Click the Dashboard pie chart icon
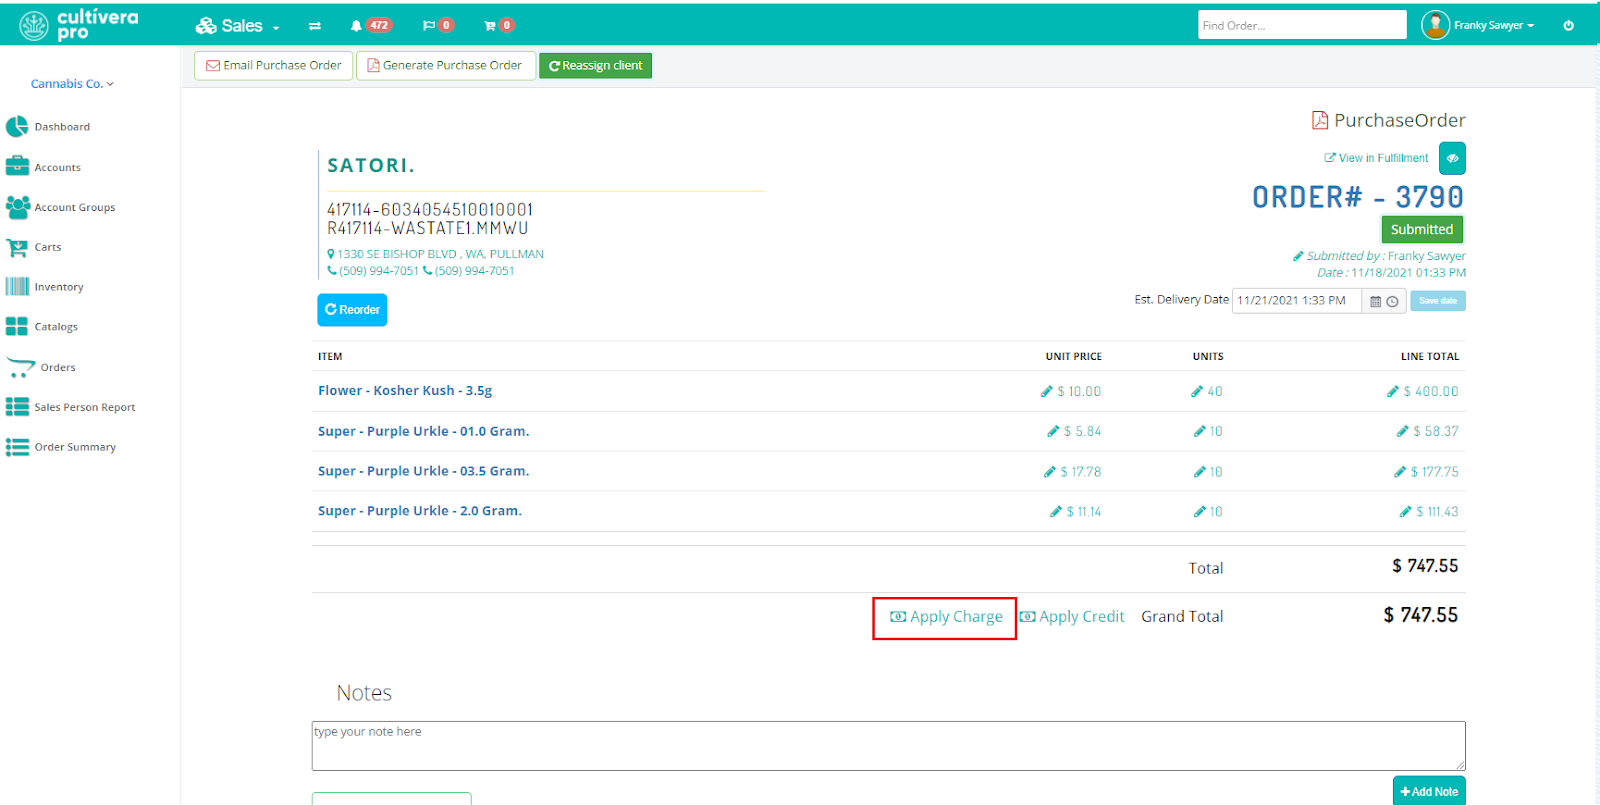The height and width of the screenshot is (806, 1600). point(17,127)
